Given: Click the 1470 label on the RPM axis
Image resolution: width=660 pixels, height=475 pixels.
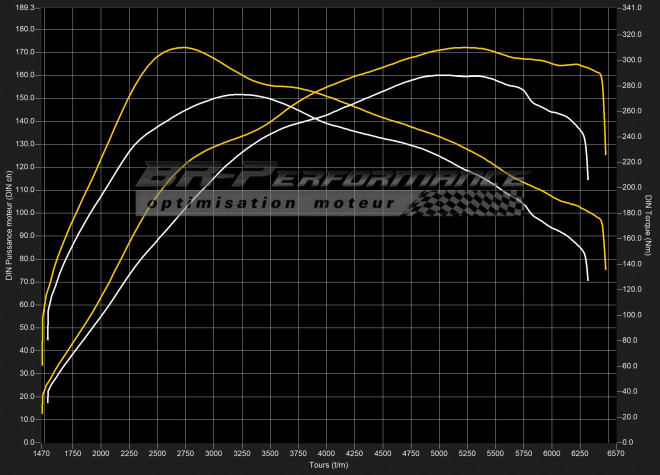Looking at the screenshot, I should [42, 454].
